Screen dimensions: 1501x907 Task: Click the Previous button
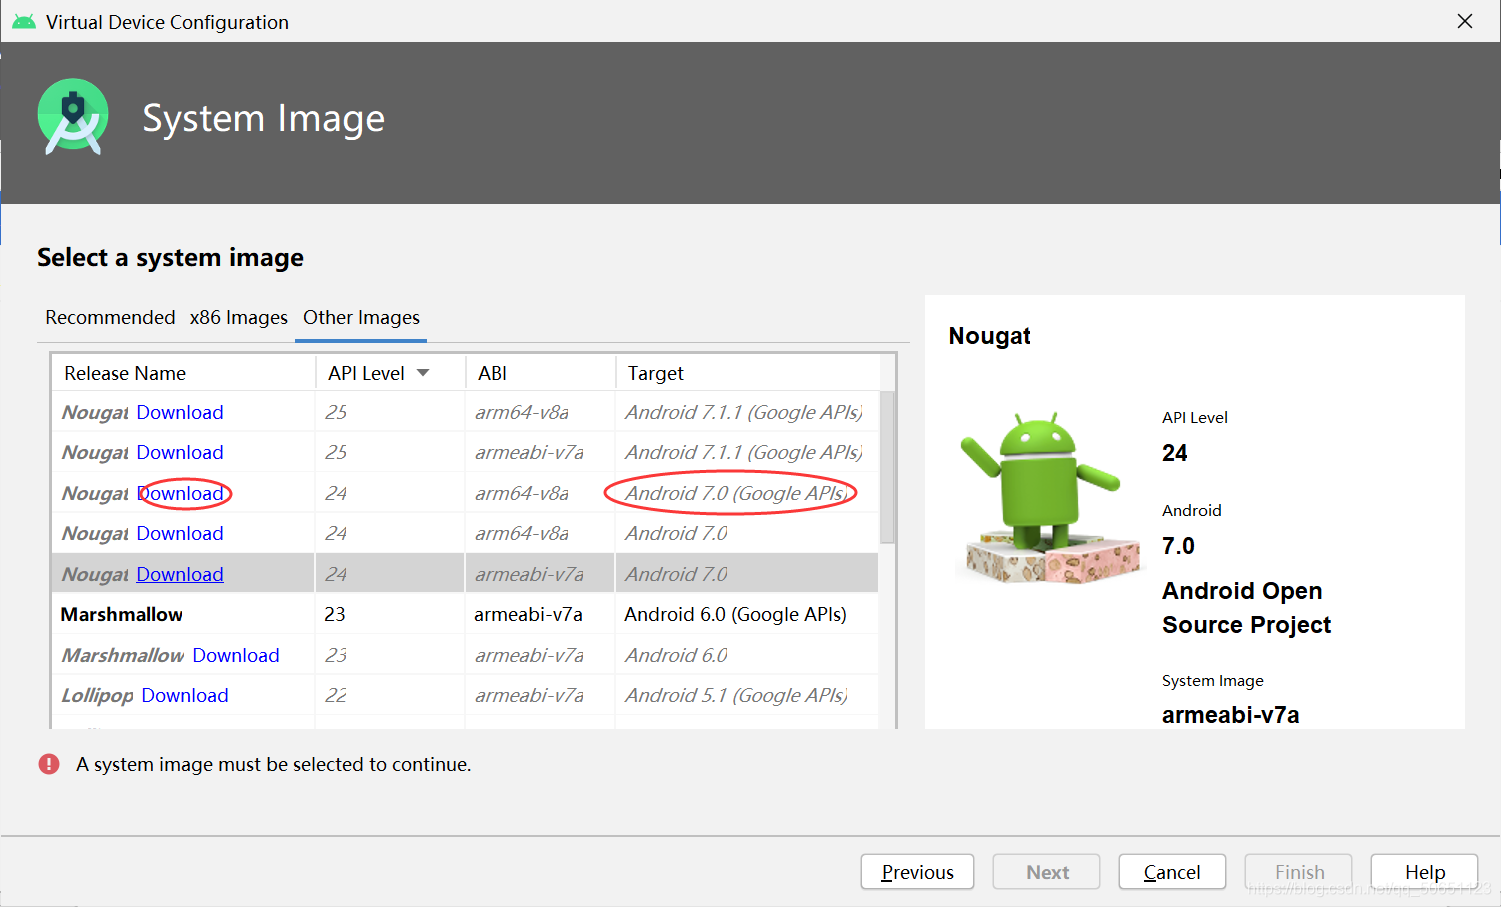coord(917,872)
